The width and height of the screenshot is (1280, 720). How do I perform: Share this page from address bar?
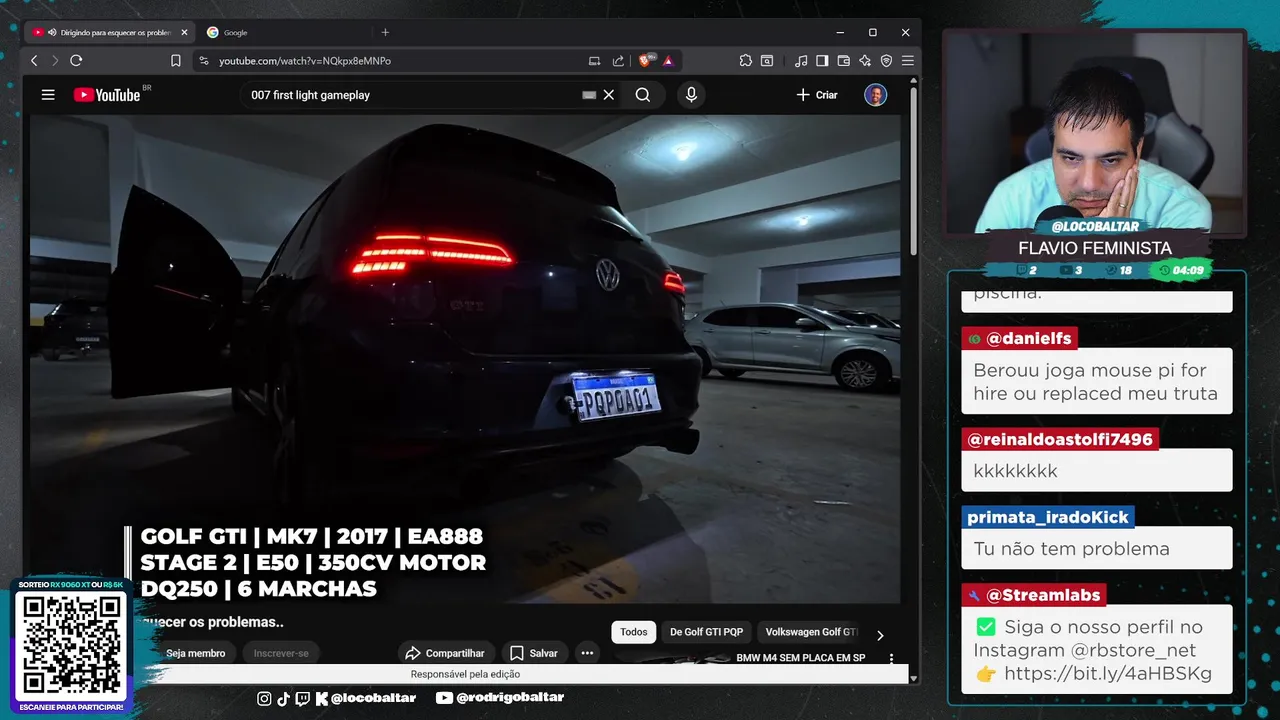coord(618,61)
